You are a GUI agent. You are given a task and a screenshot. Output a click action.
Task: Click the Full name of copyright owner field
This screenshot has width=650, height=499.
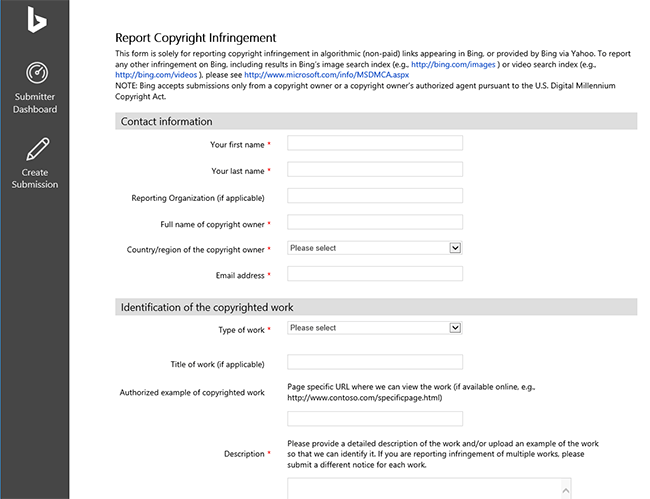[375, 222]
